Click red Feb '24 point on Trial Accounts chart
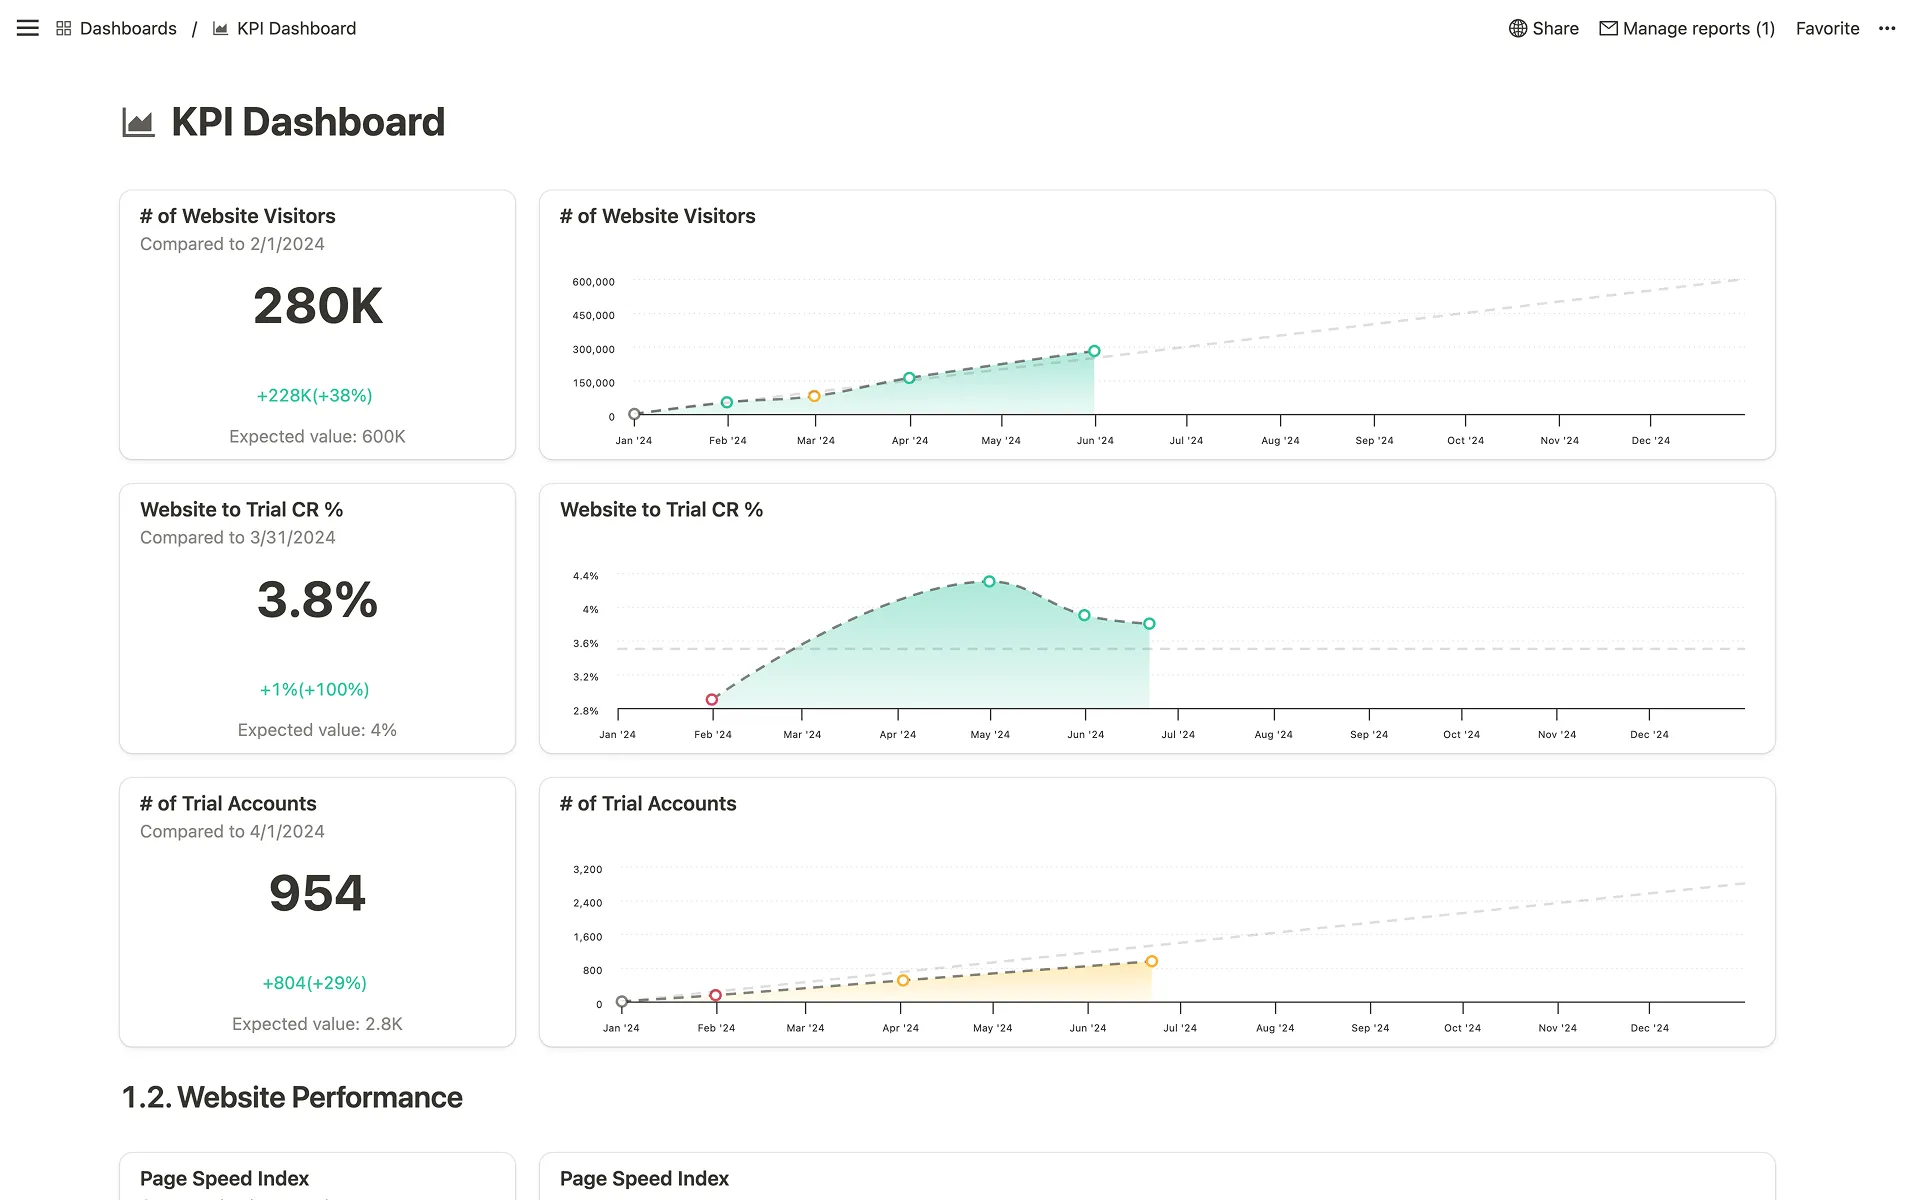This screenshot has width=1920, height=1200. click(x=715, y=995)
